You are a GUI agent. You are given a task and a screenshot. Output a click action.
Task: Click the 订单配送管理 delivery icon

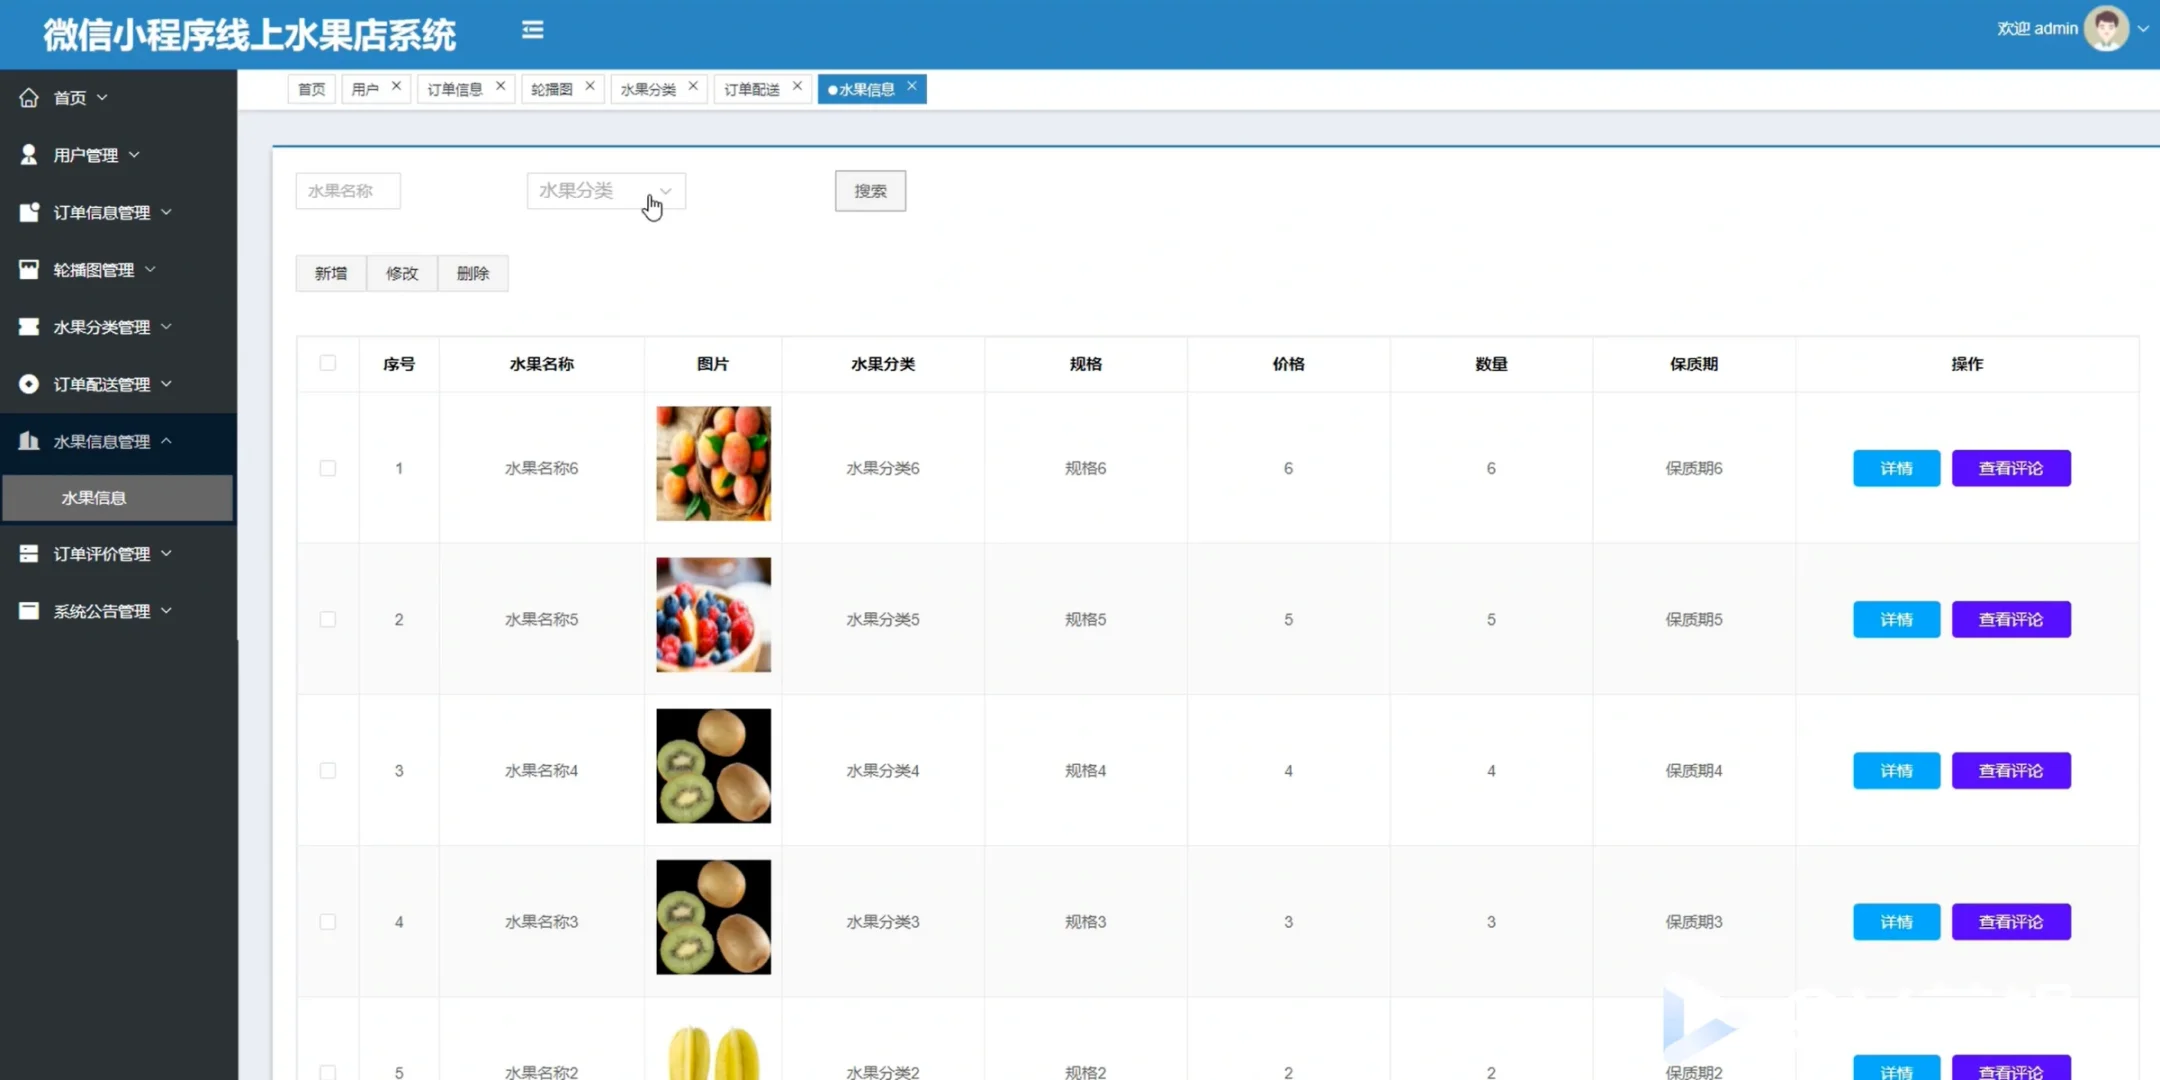pyautogui.click(x=28, y=383)
